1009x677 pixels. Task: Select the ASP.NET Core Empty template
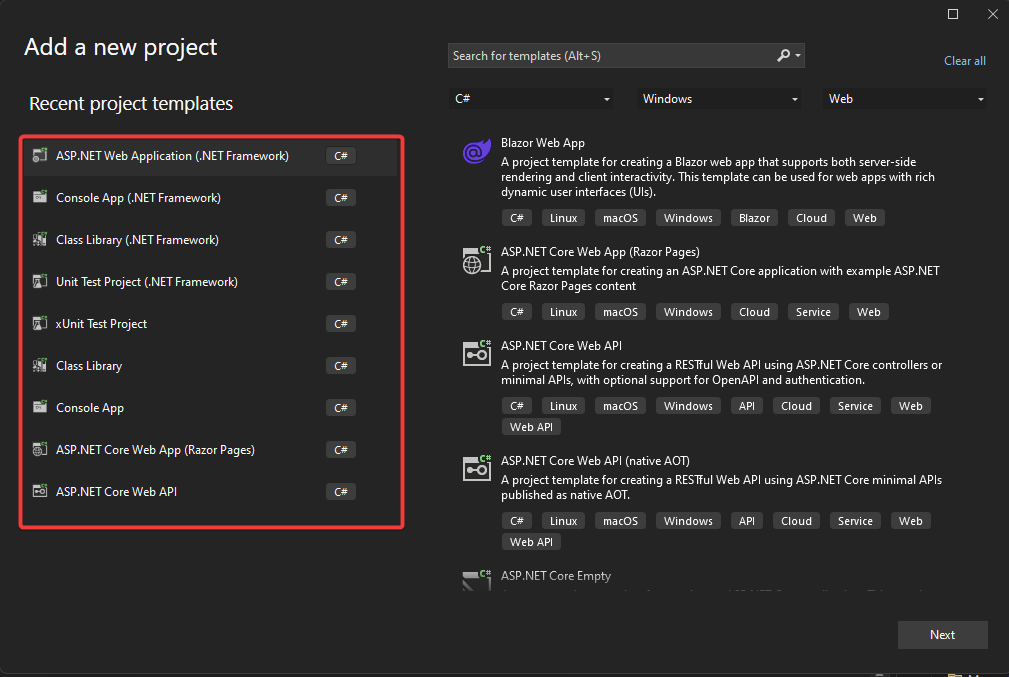[556, 577]
